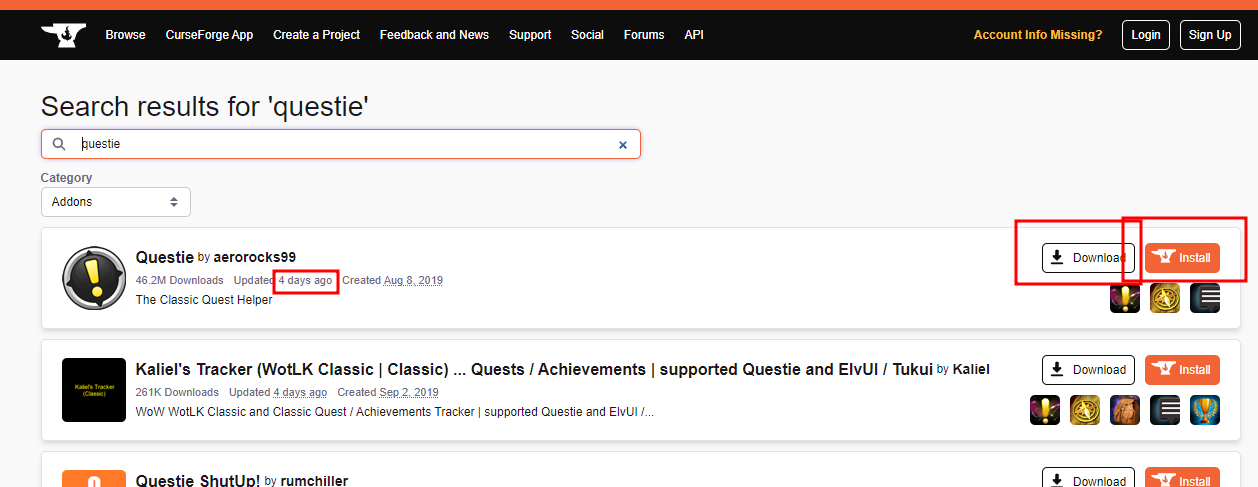The image size is (1258, 487).
Task: Click the Sign Up button
Action: [1210, 35]
